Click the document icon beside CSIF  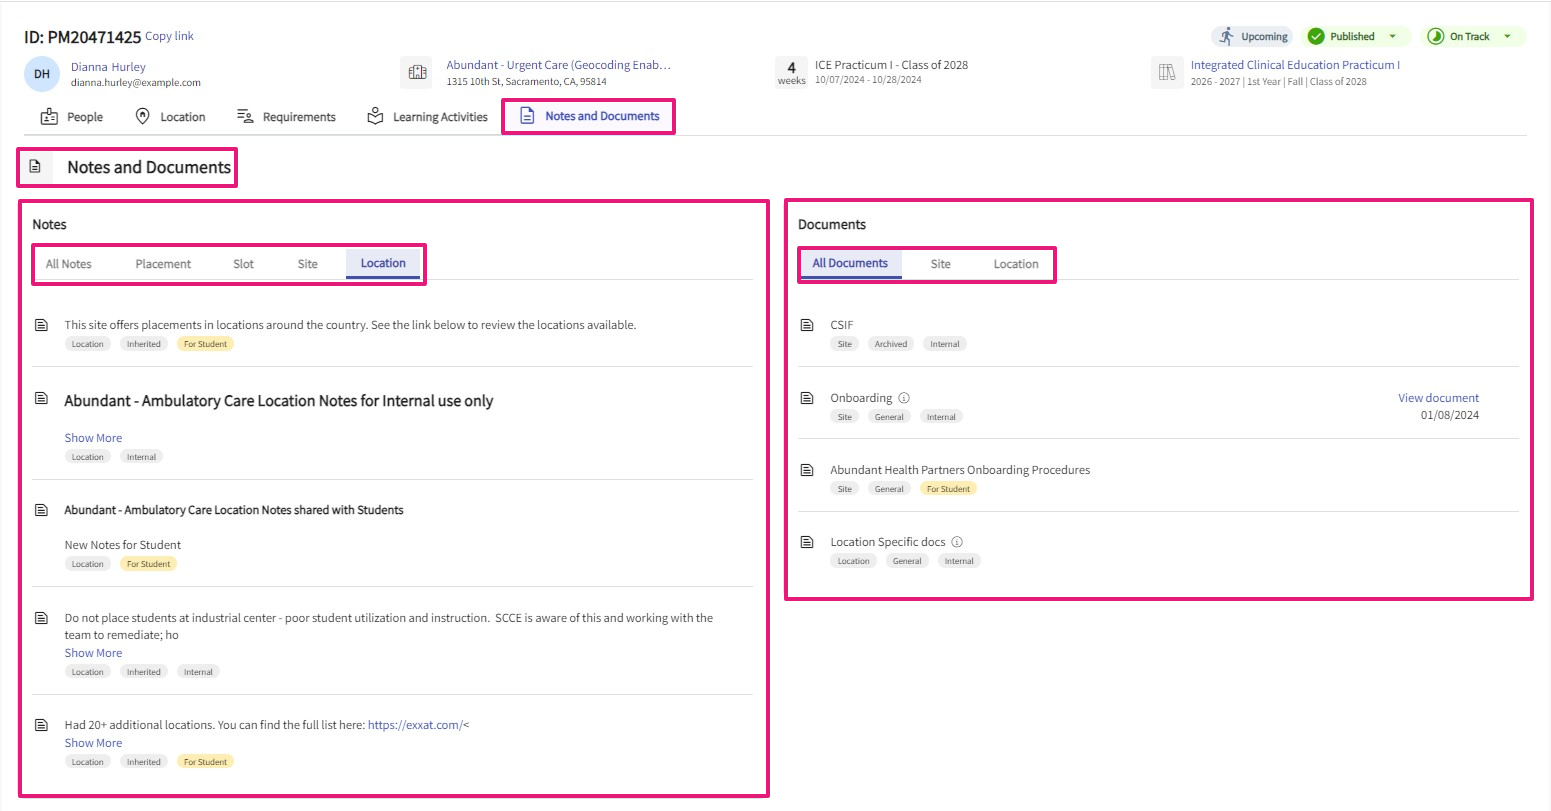[807, 325]
